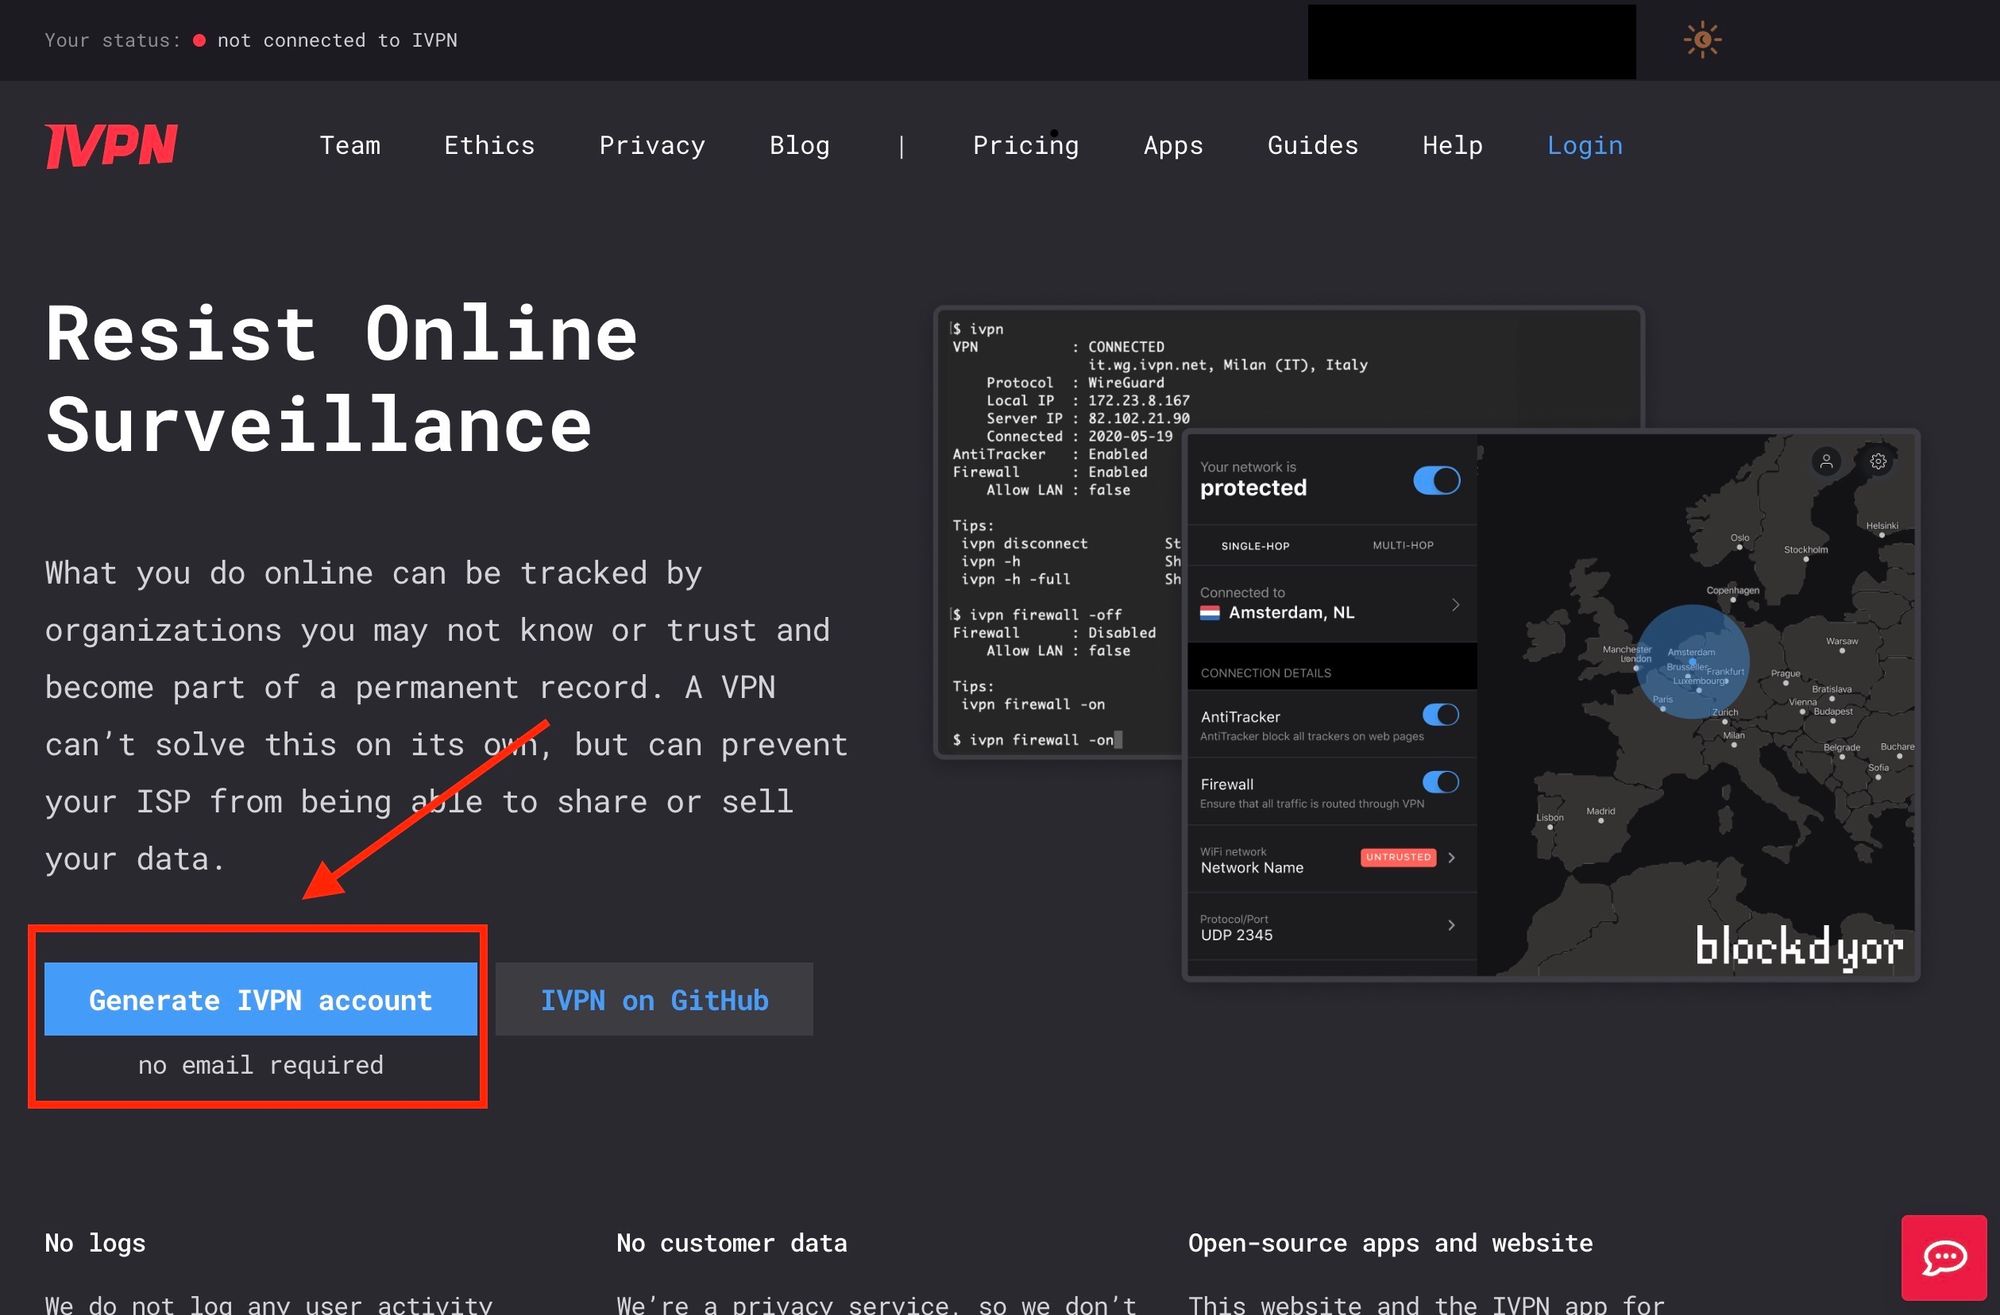
Task: Click the 'Network Name' WiFi row text
Action: [x=1252, y=868]
